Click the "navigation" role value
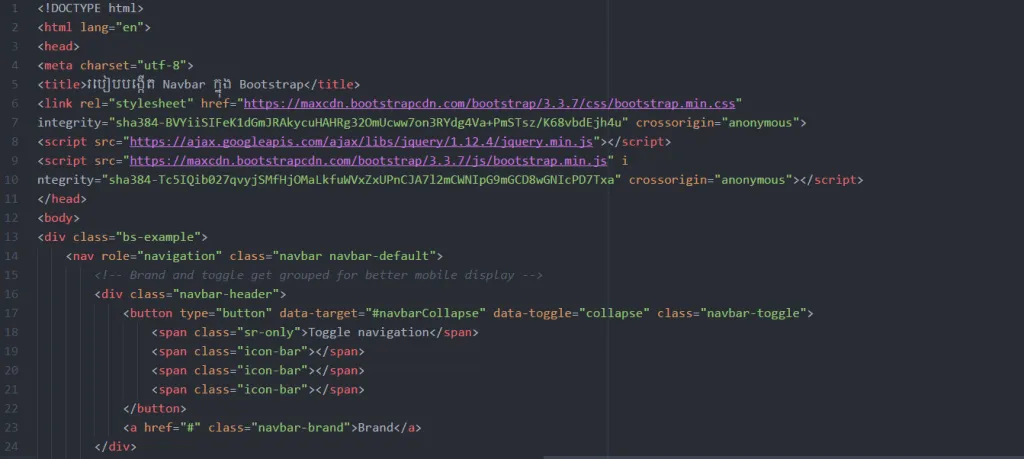The height and width of the screenshot is (459, 1024). point(180,256)
